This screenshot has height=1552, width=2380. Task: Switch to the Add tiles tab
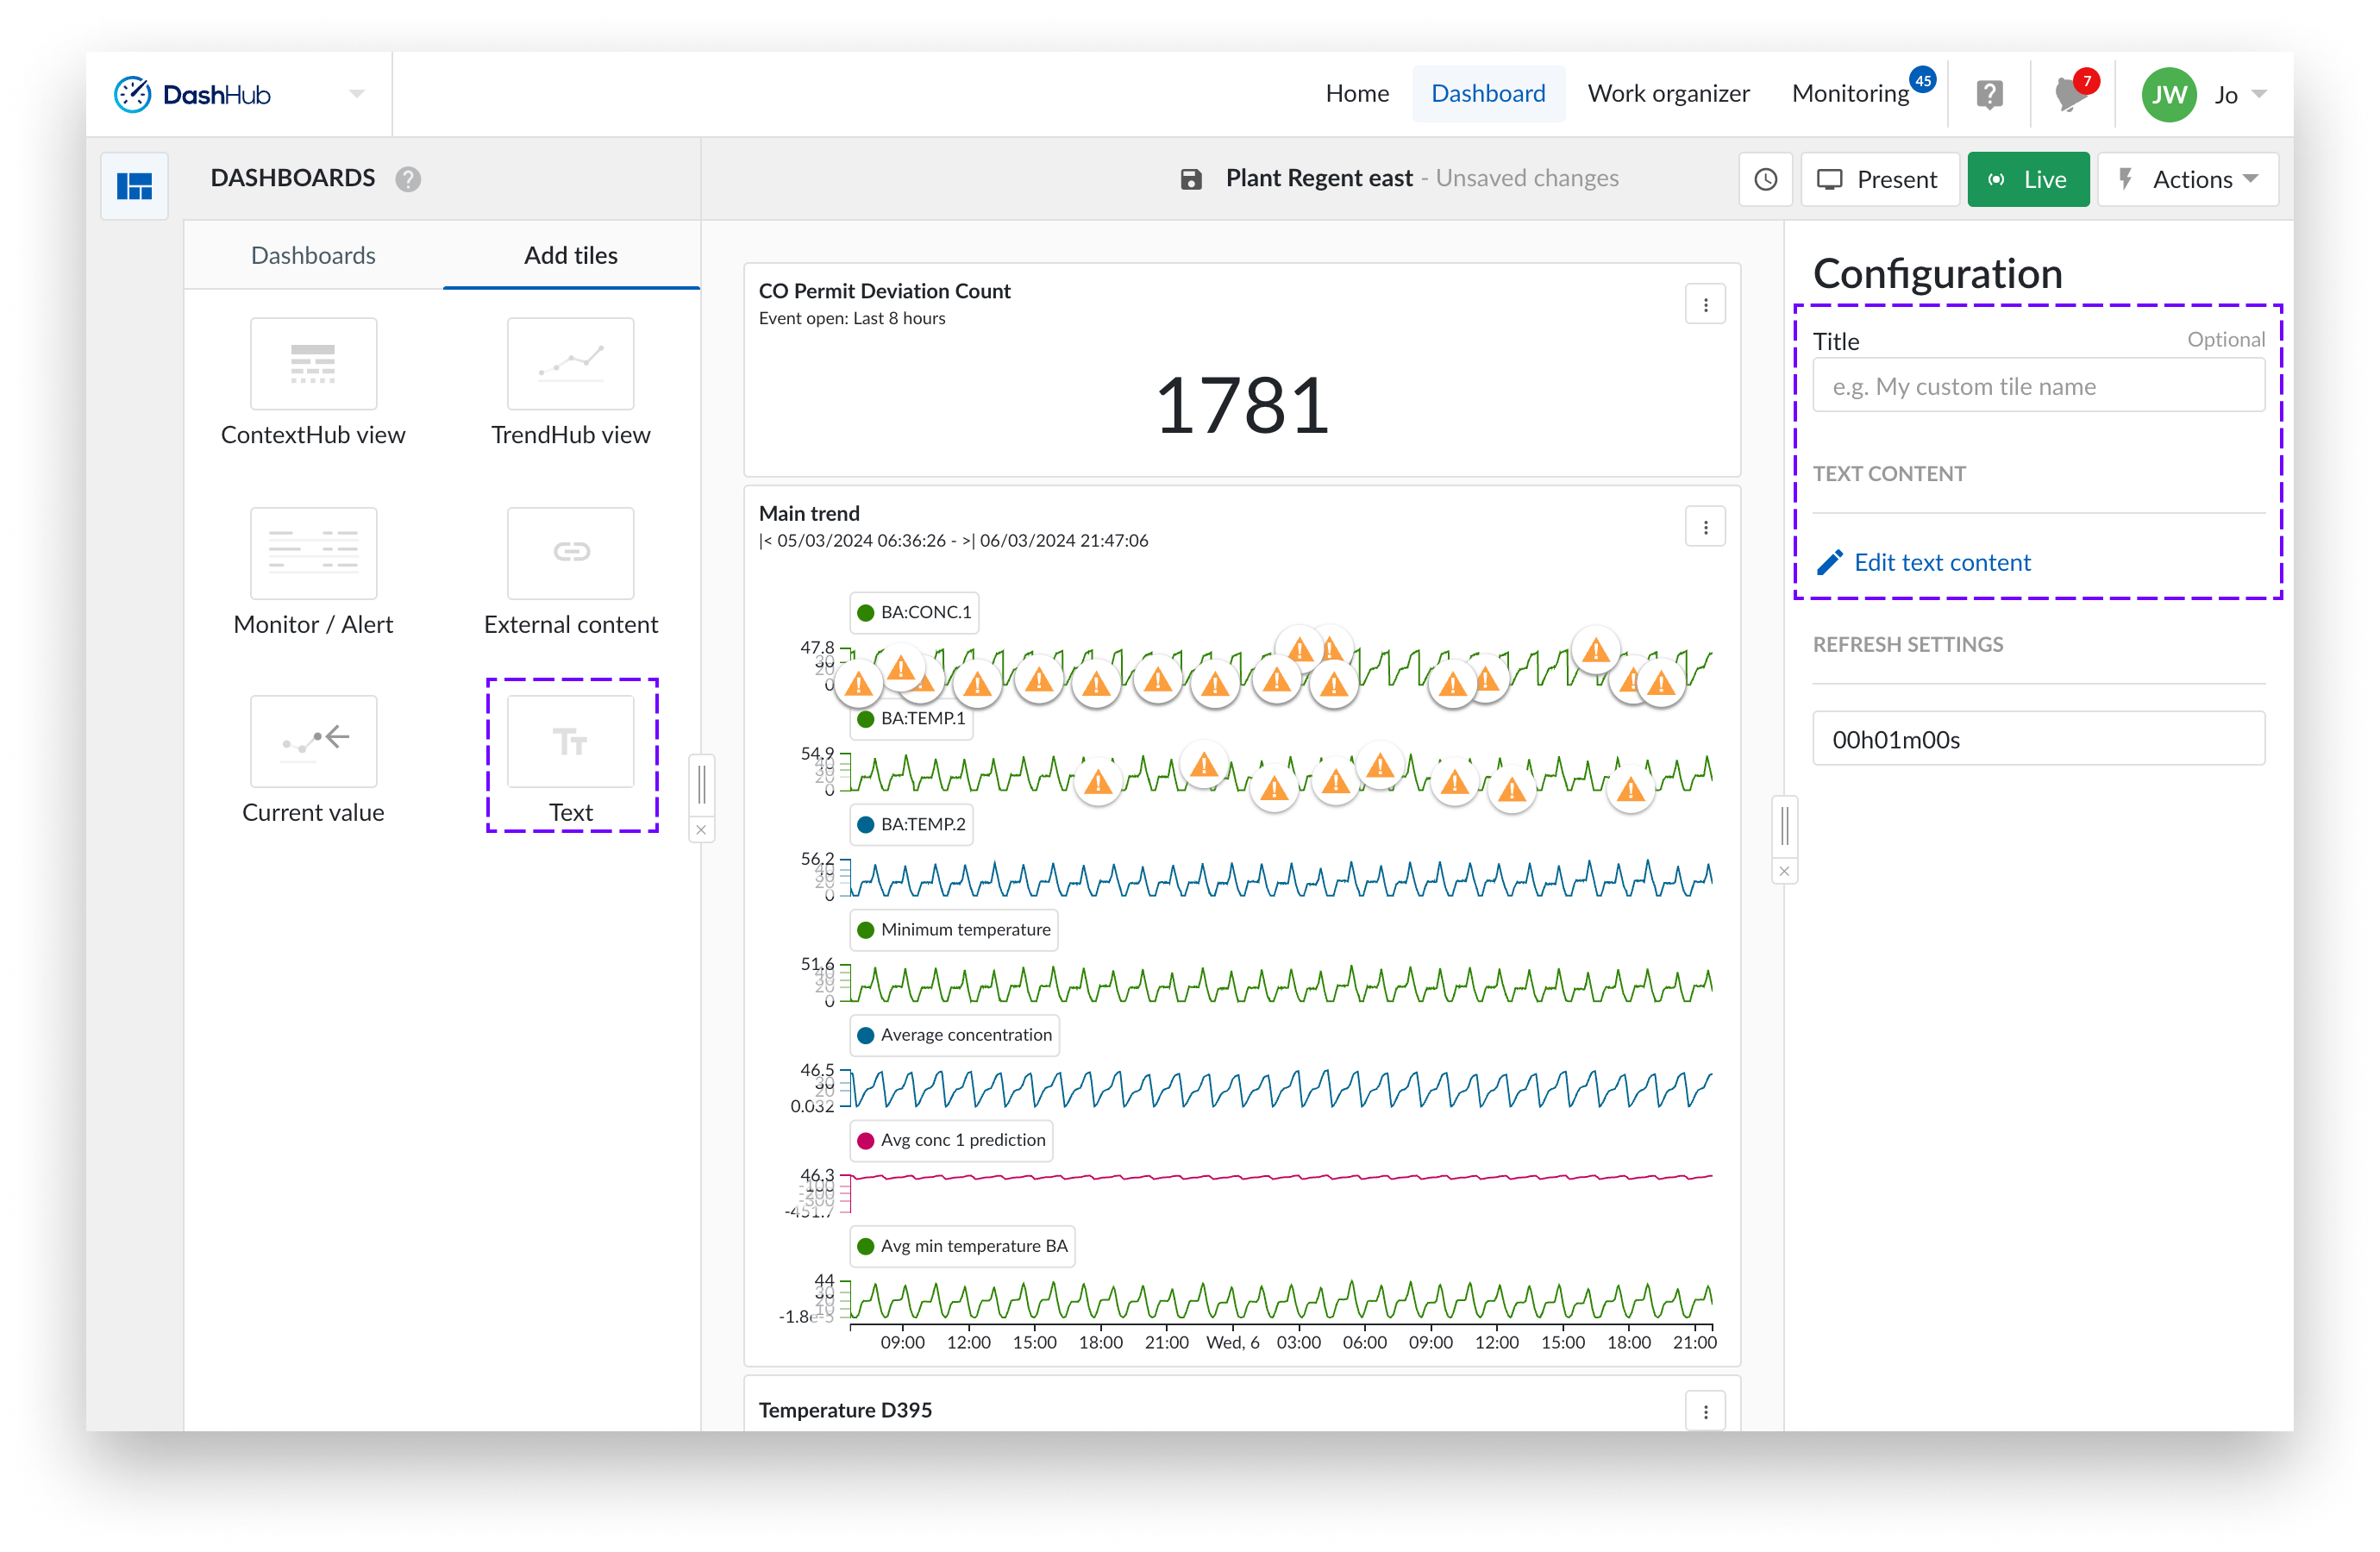click(571, 255)
